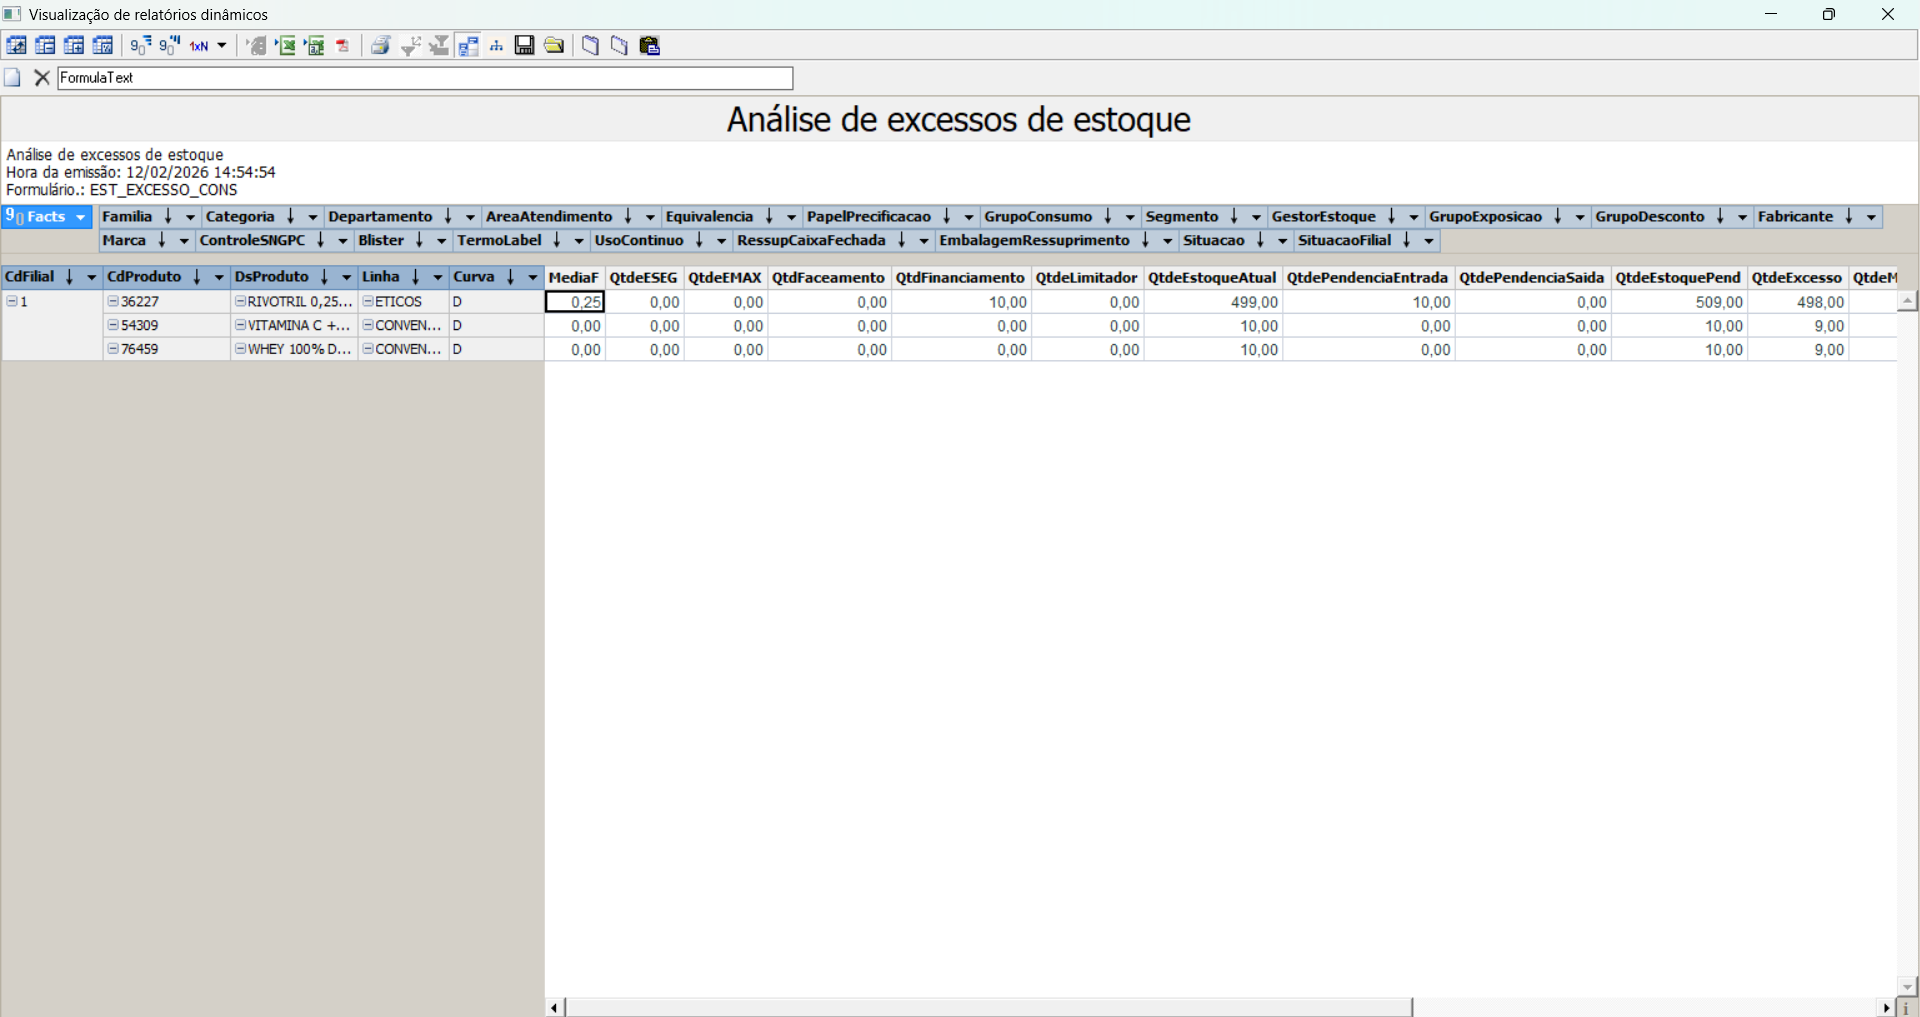Click the vertical scrollbar up arrow
This screenshot has width=1920, height=1017.
(1907, 301)
